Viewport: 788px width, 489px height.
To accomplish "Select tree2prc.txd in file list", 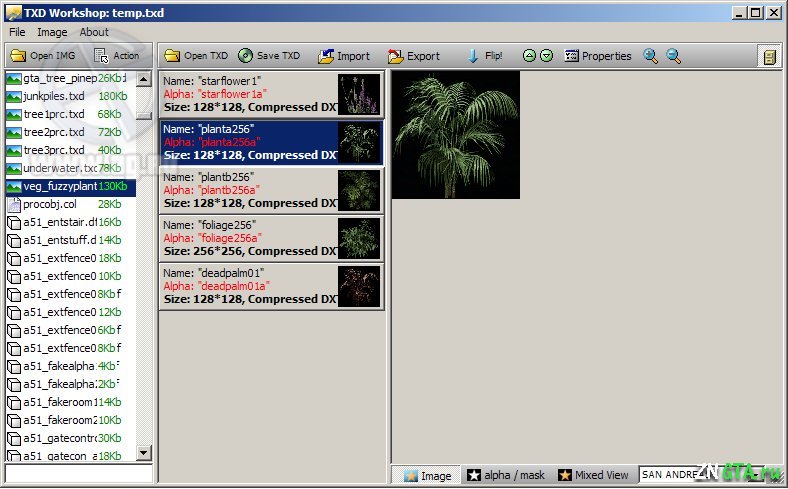I will (71, 133).
